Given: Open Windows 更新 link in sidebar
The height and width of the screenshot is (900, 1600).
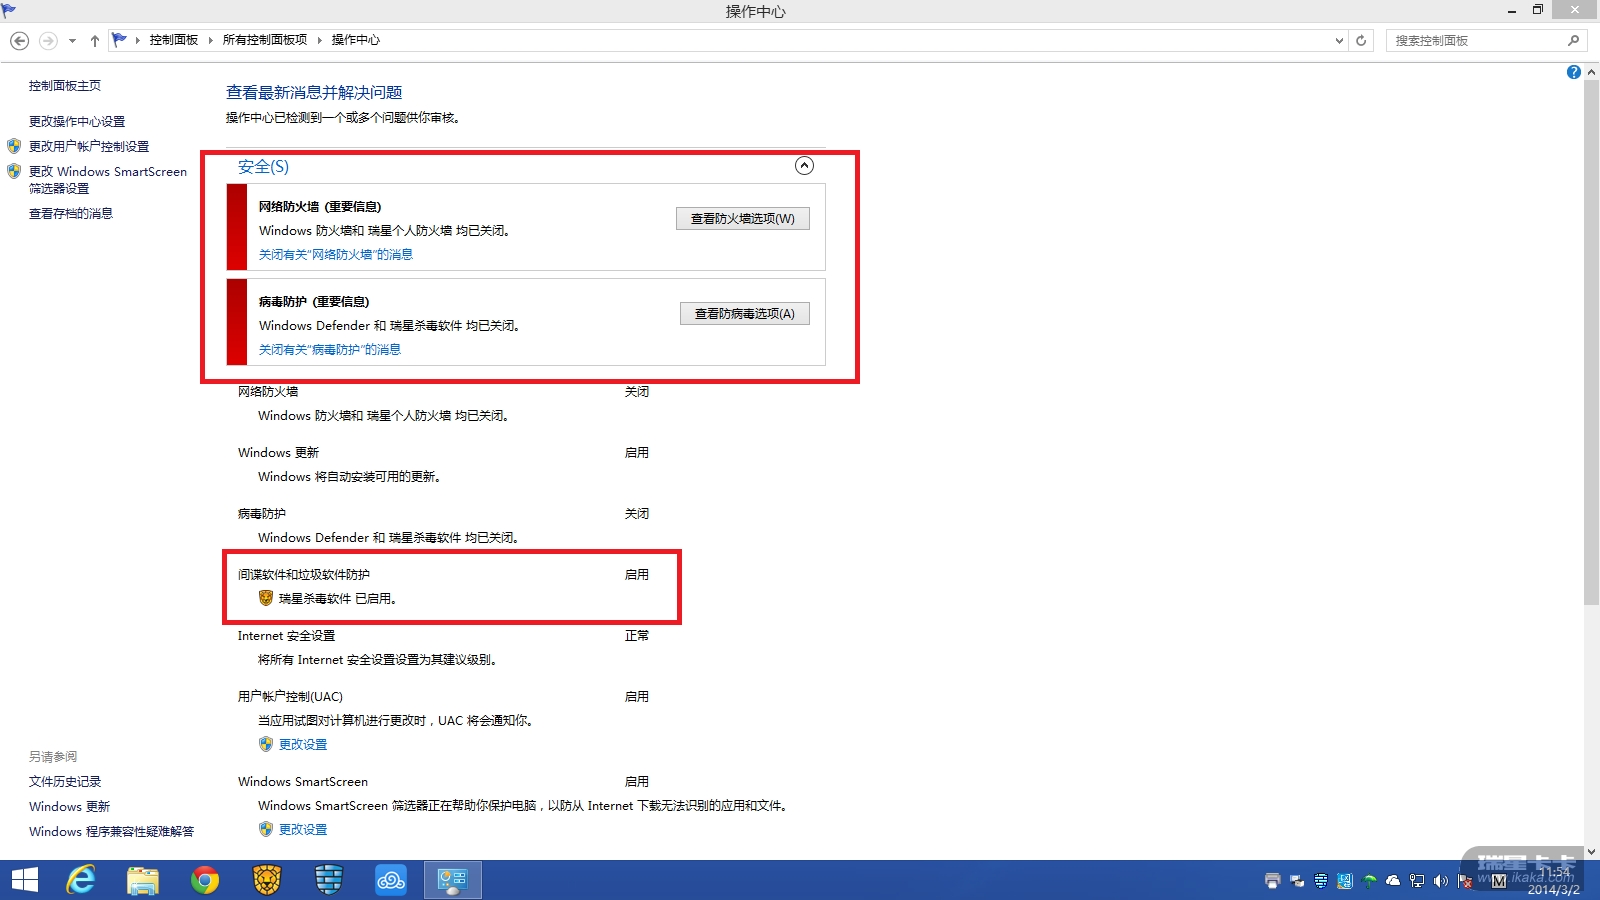Looking at the screenshot, I should click(x=70, y=807).
